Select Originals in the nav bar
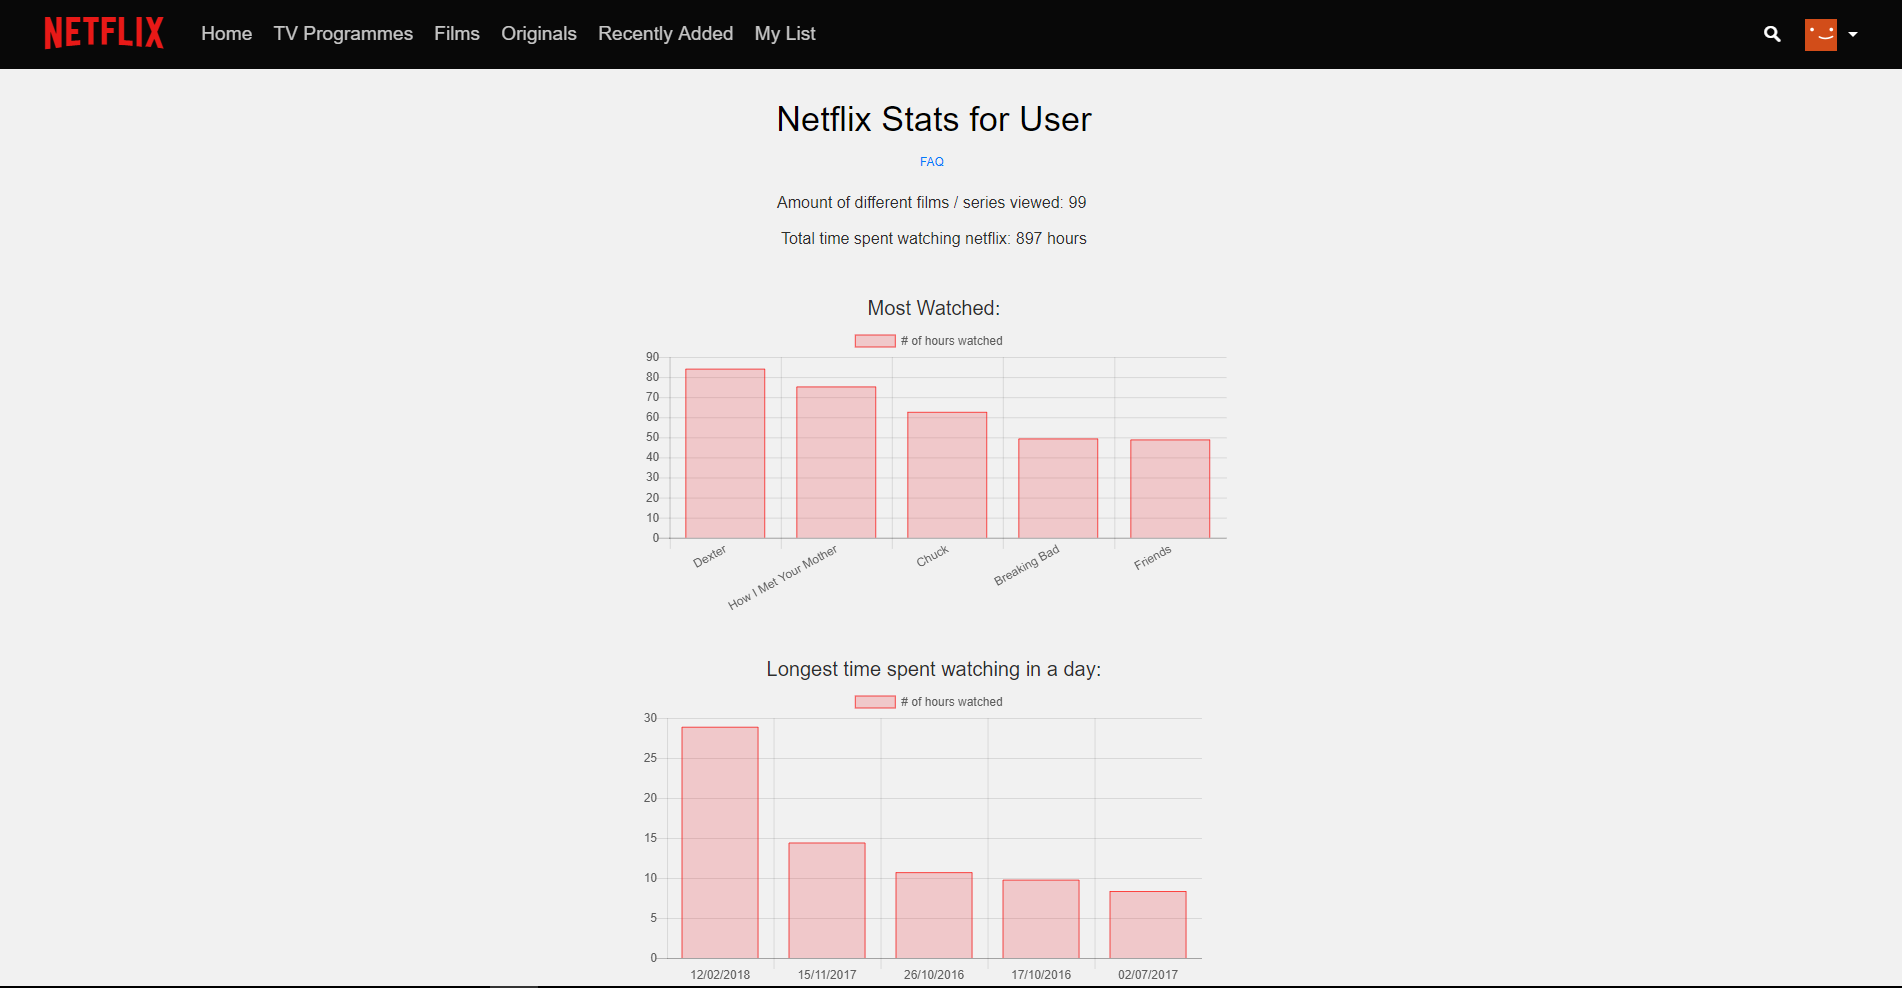The height and width of the screenshot is (988, 1902). pyautogui.click(x=539, y=33)
